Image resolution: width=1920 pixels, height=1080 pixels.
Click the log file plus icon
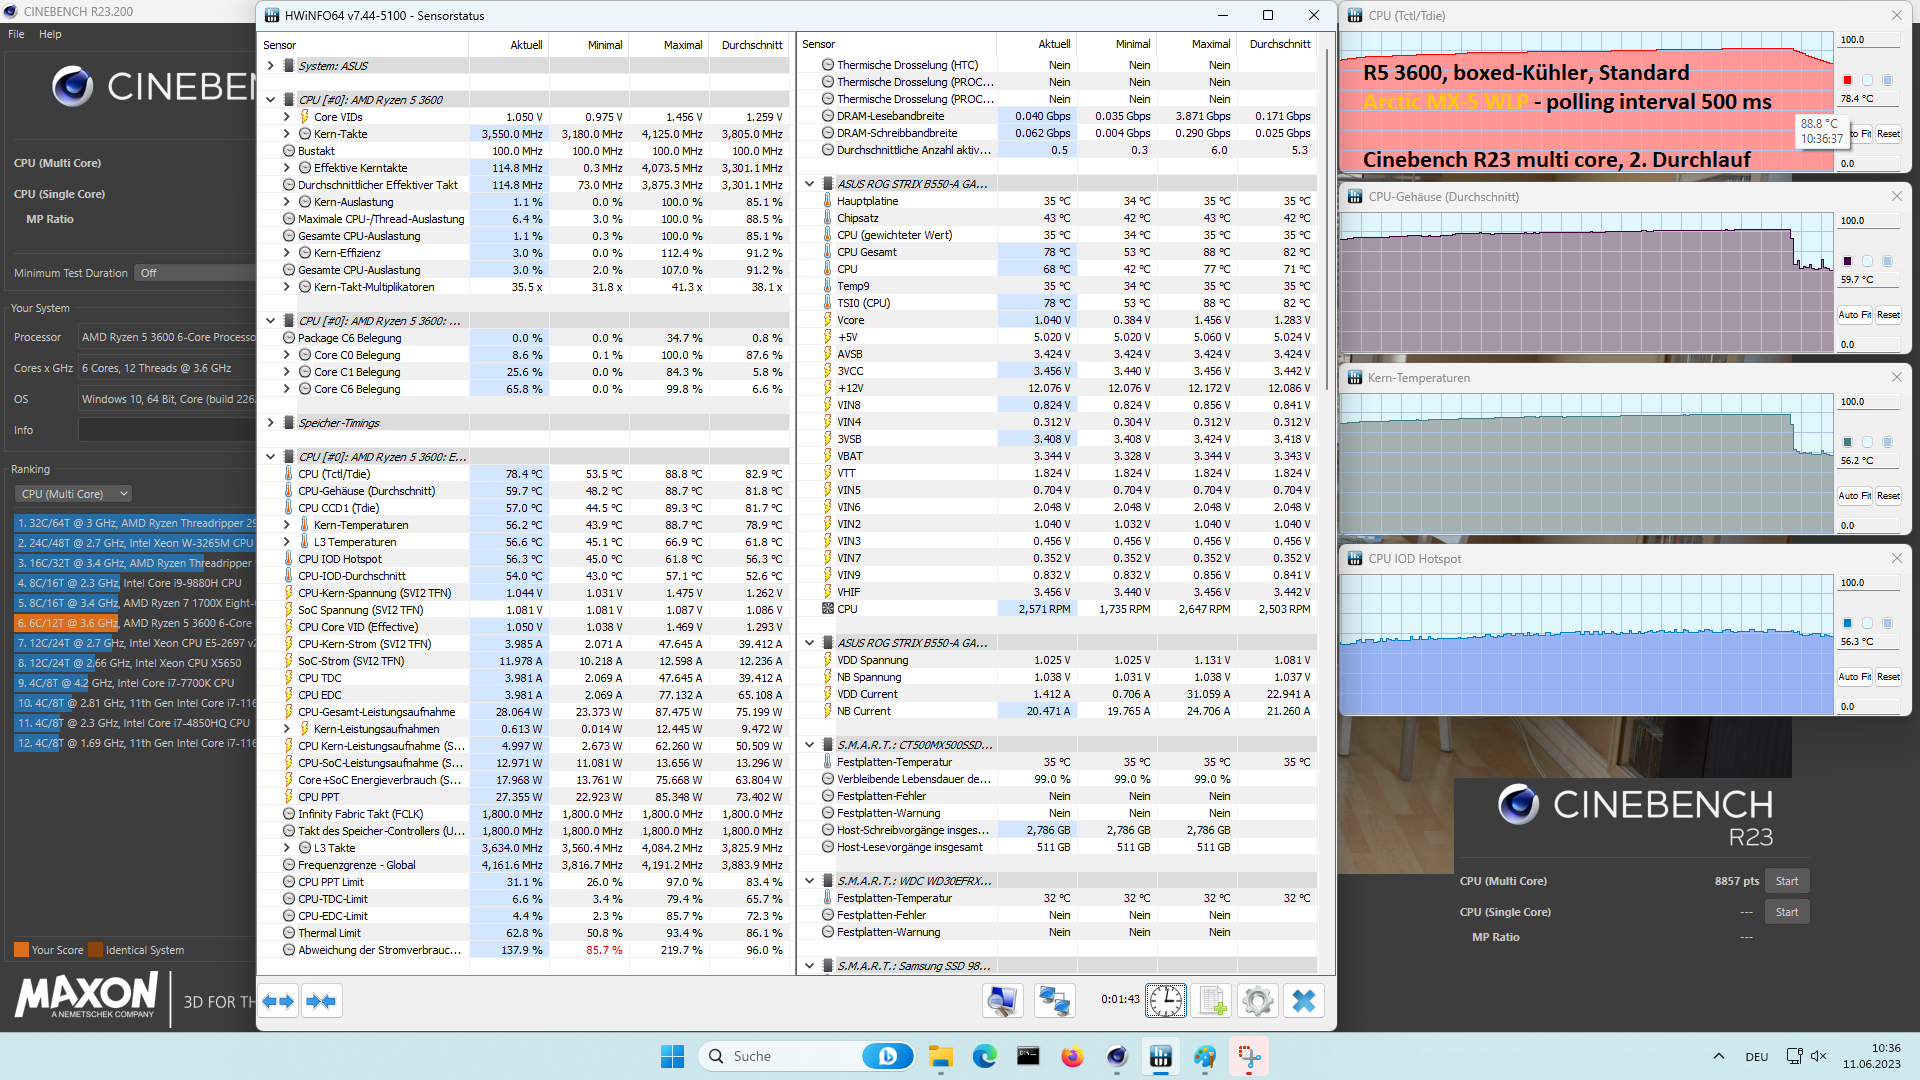[1212, 1000]
